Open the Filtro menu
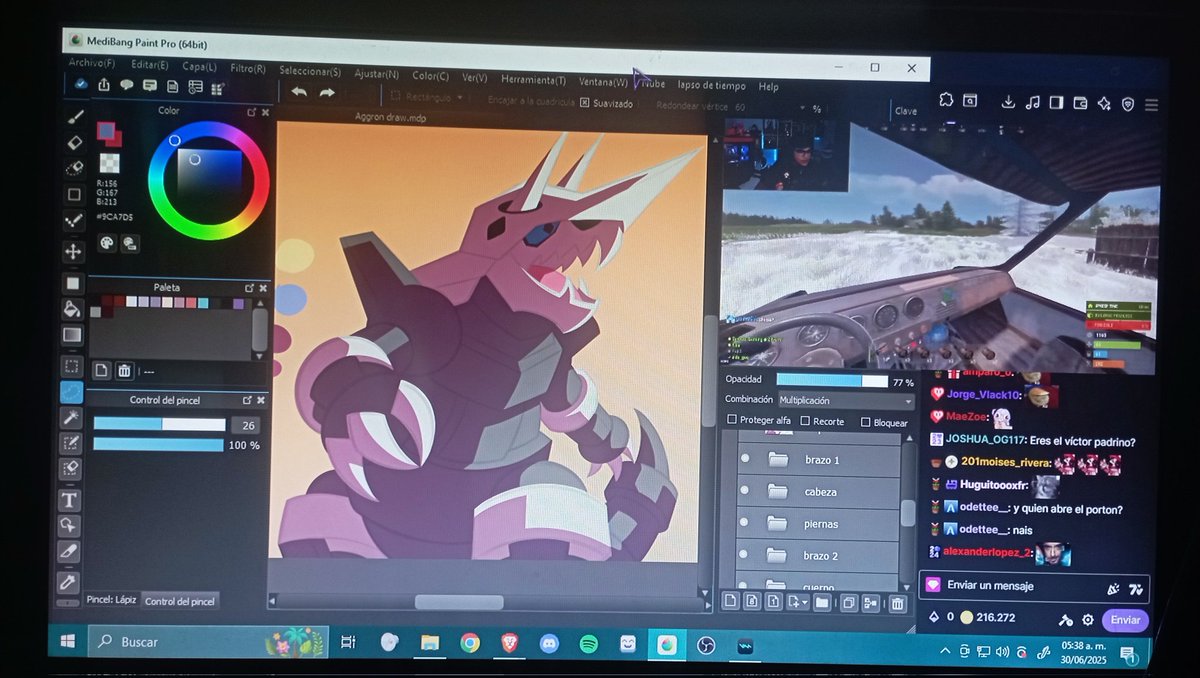This screenshot has width=1200, height=678. point(248,69)
